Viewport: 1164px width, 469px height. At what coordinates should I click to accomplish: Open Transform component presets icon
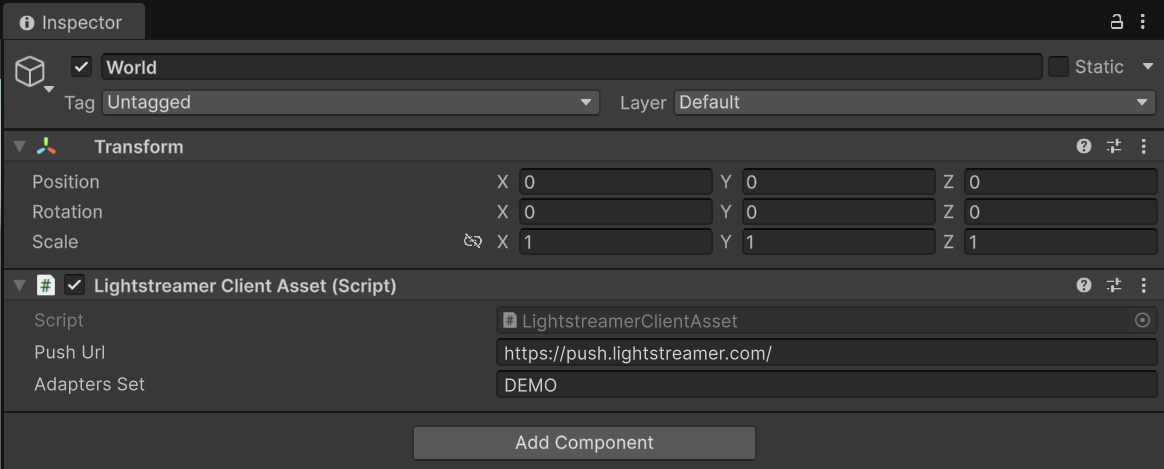1114,146
